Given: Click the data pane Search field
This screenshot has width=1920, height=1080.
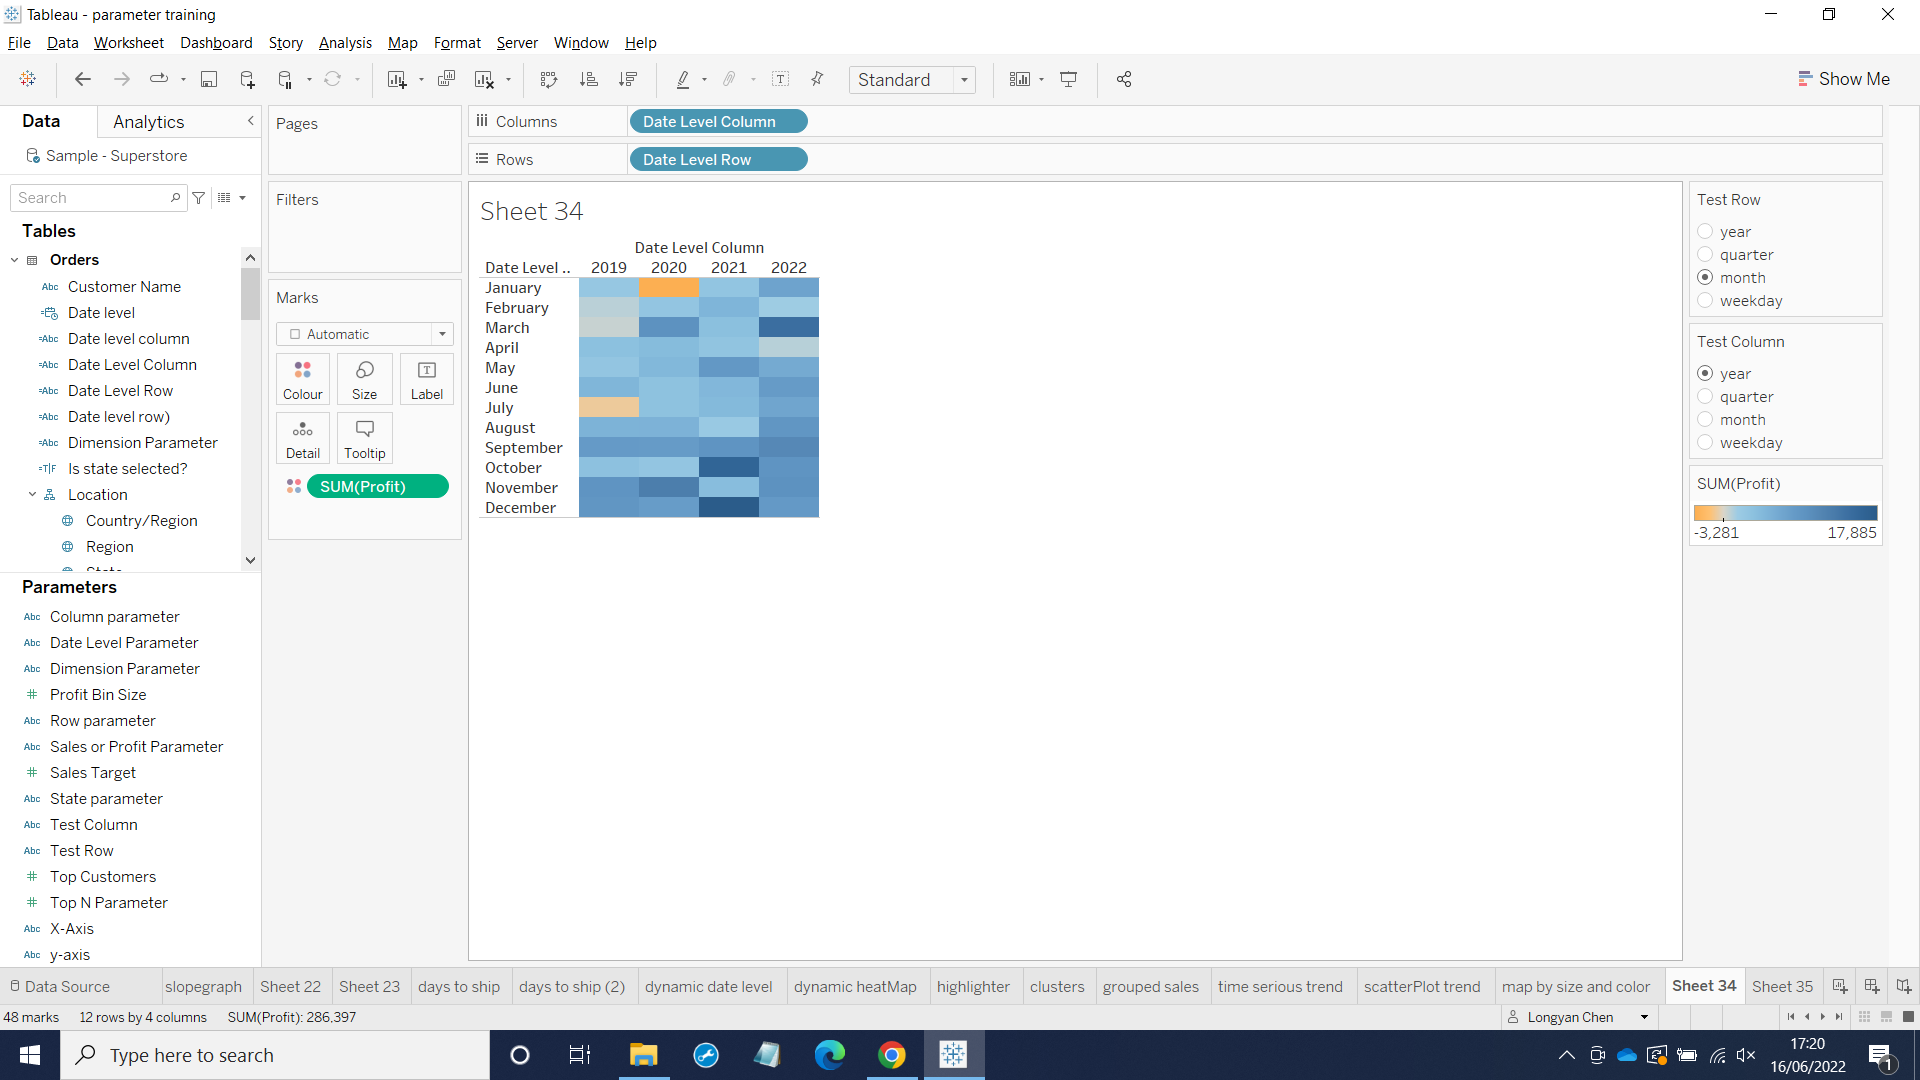Looking at the screenshot, I should [x=92, y=198].
